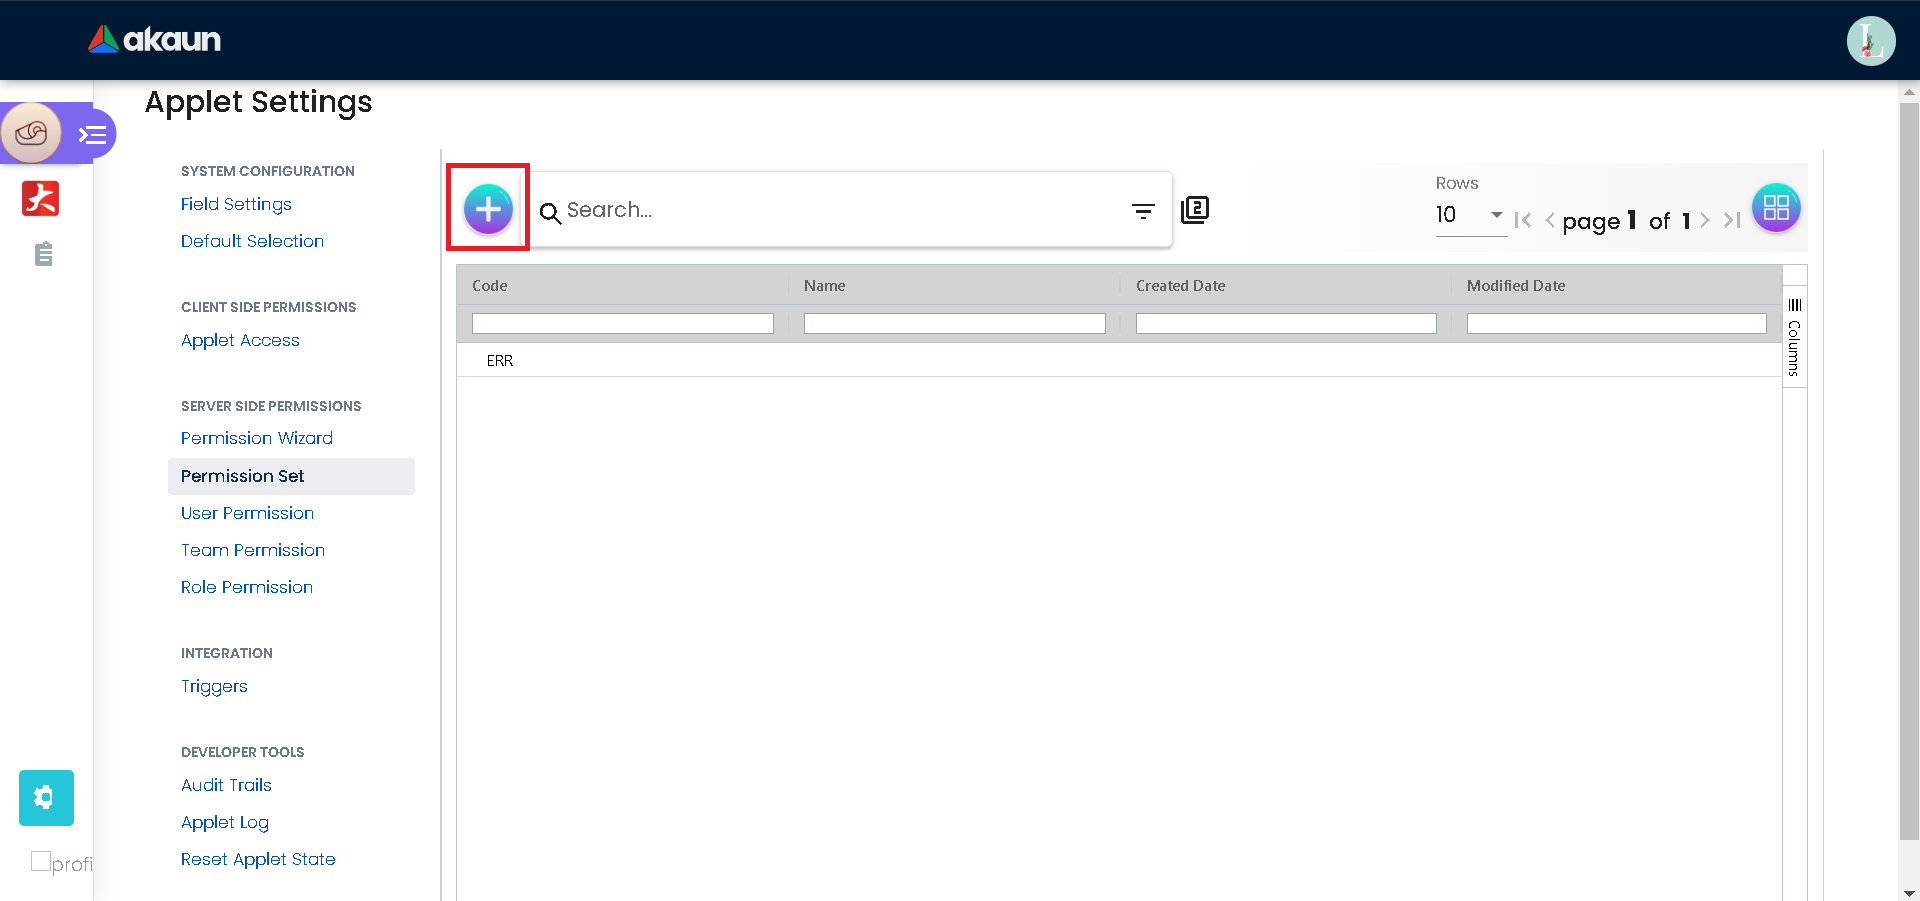
Task: Open the grid view round button
Action: tap(1776, 208)
